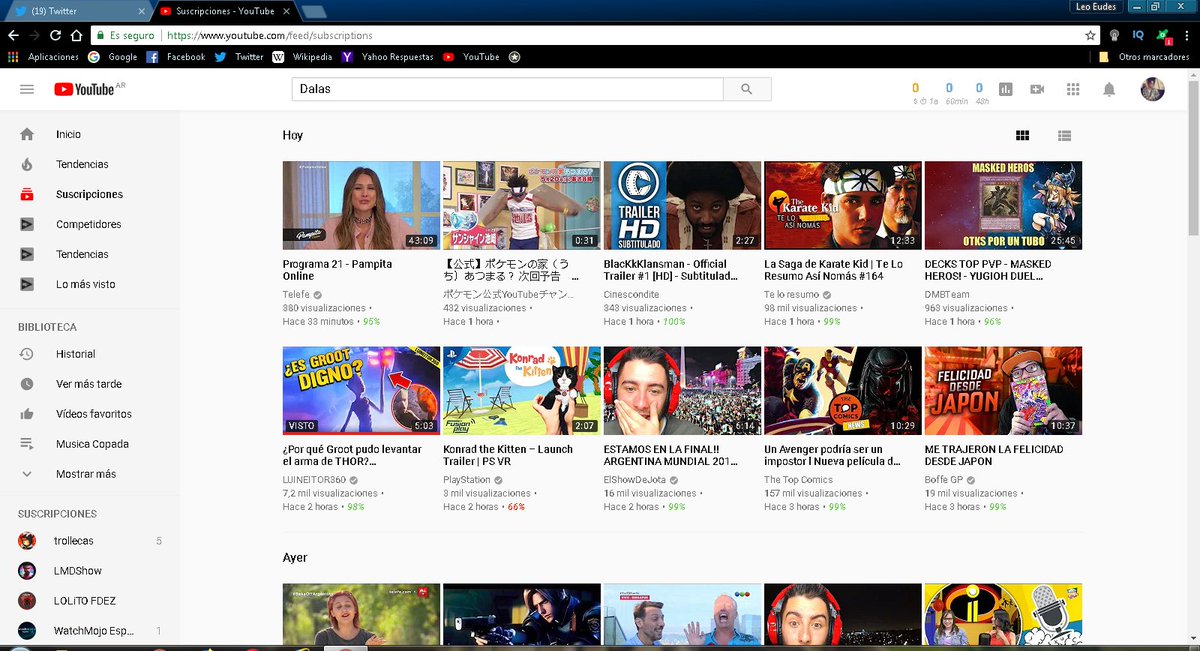This screenshot has width=1200, height=651.
Task: Open Telefe channel link
Action: [x=296, y=295]
